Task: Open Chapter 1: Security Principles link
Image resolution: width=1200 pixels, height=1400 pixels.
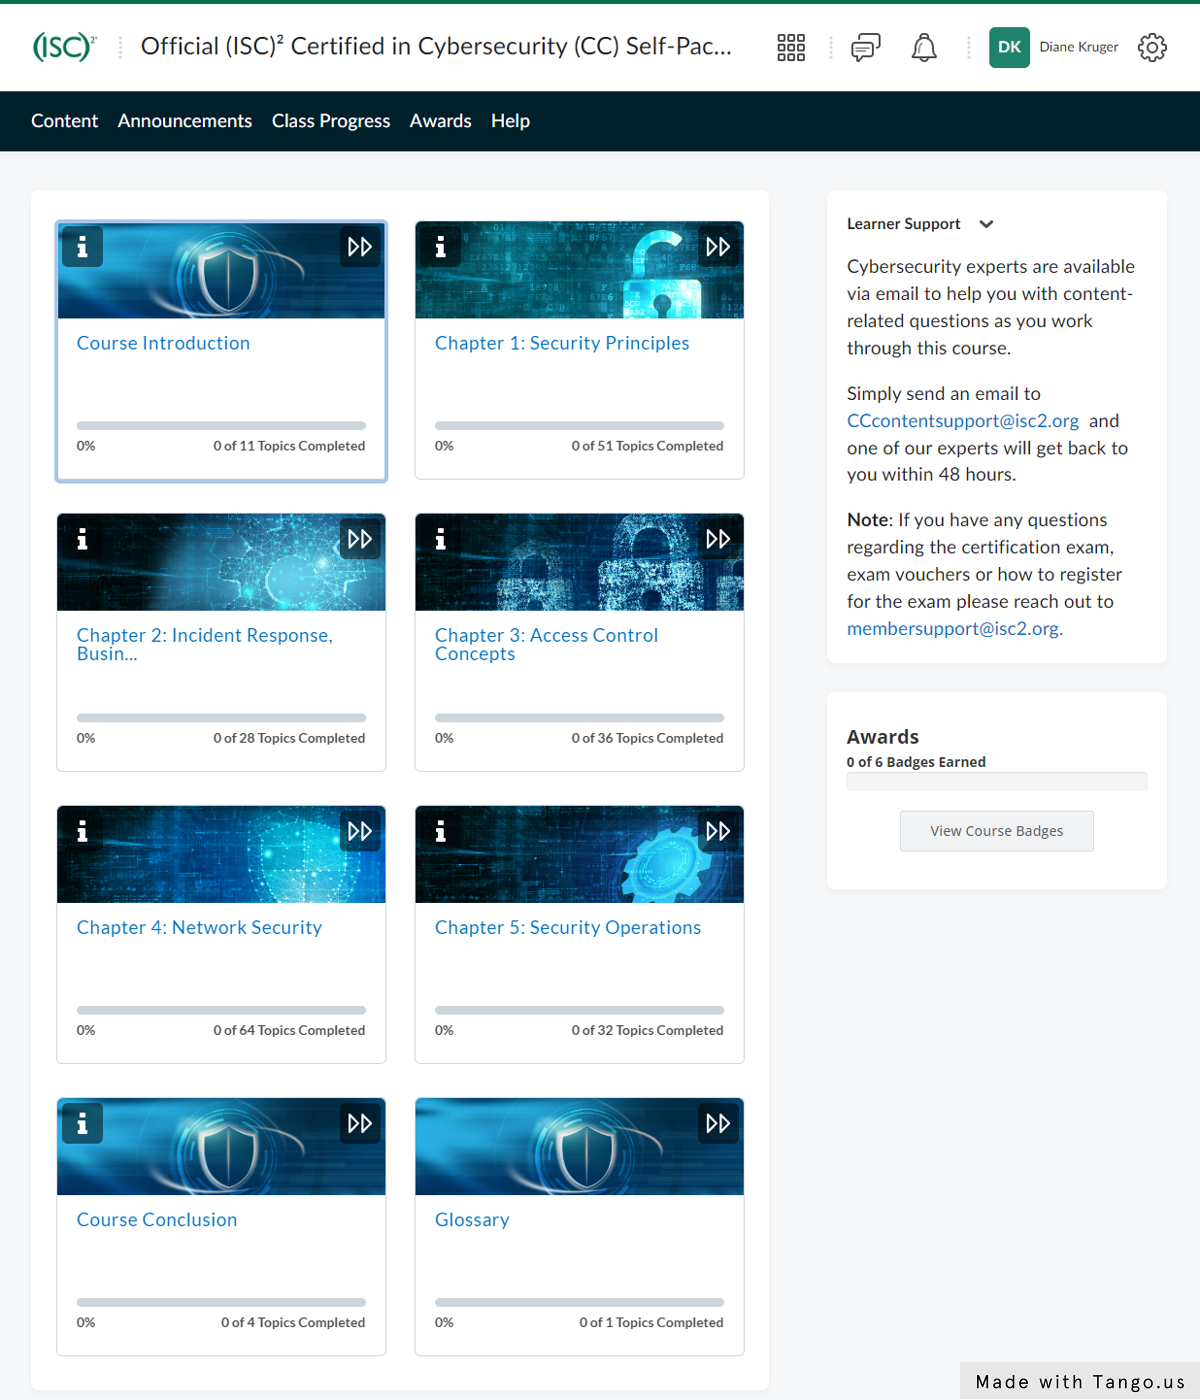Action: pos(562,343)
